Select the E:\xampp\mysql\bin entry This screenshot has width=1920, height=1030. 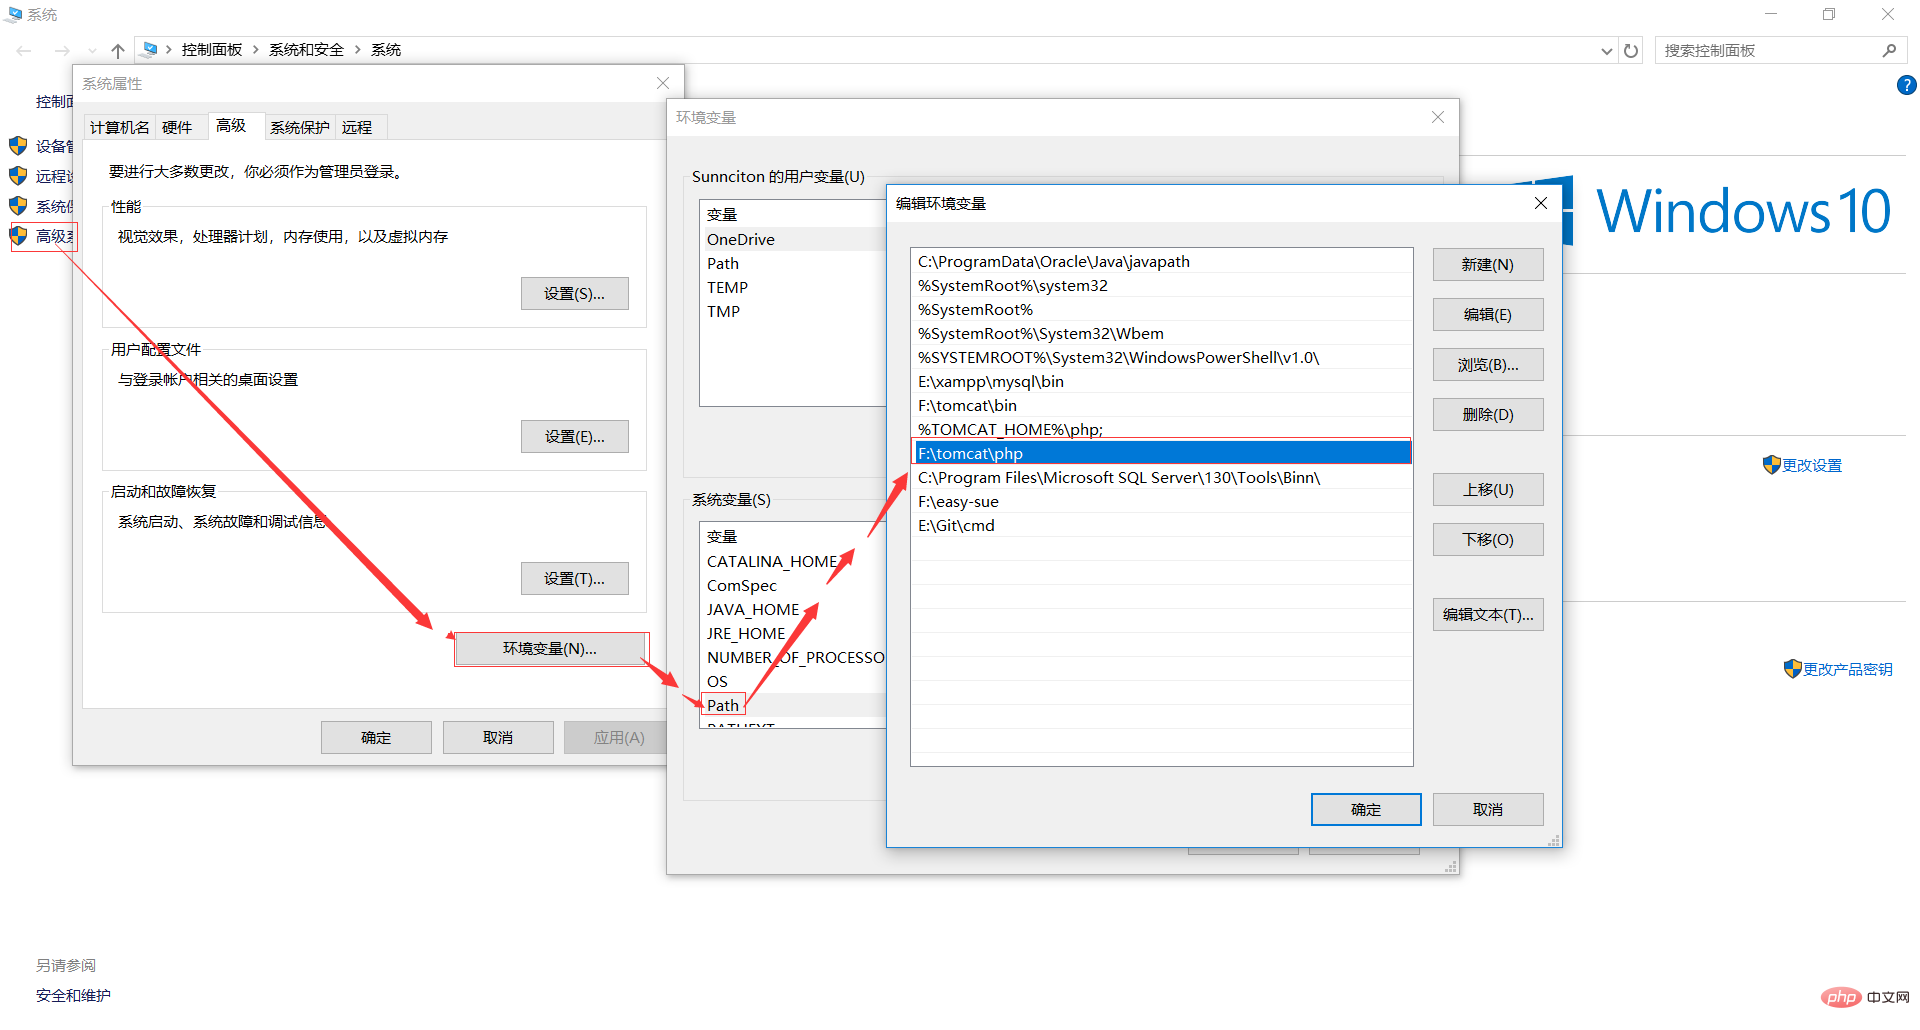[x=1162, y=381]
